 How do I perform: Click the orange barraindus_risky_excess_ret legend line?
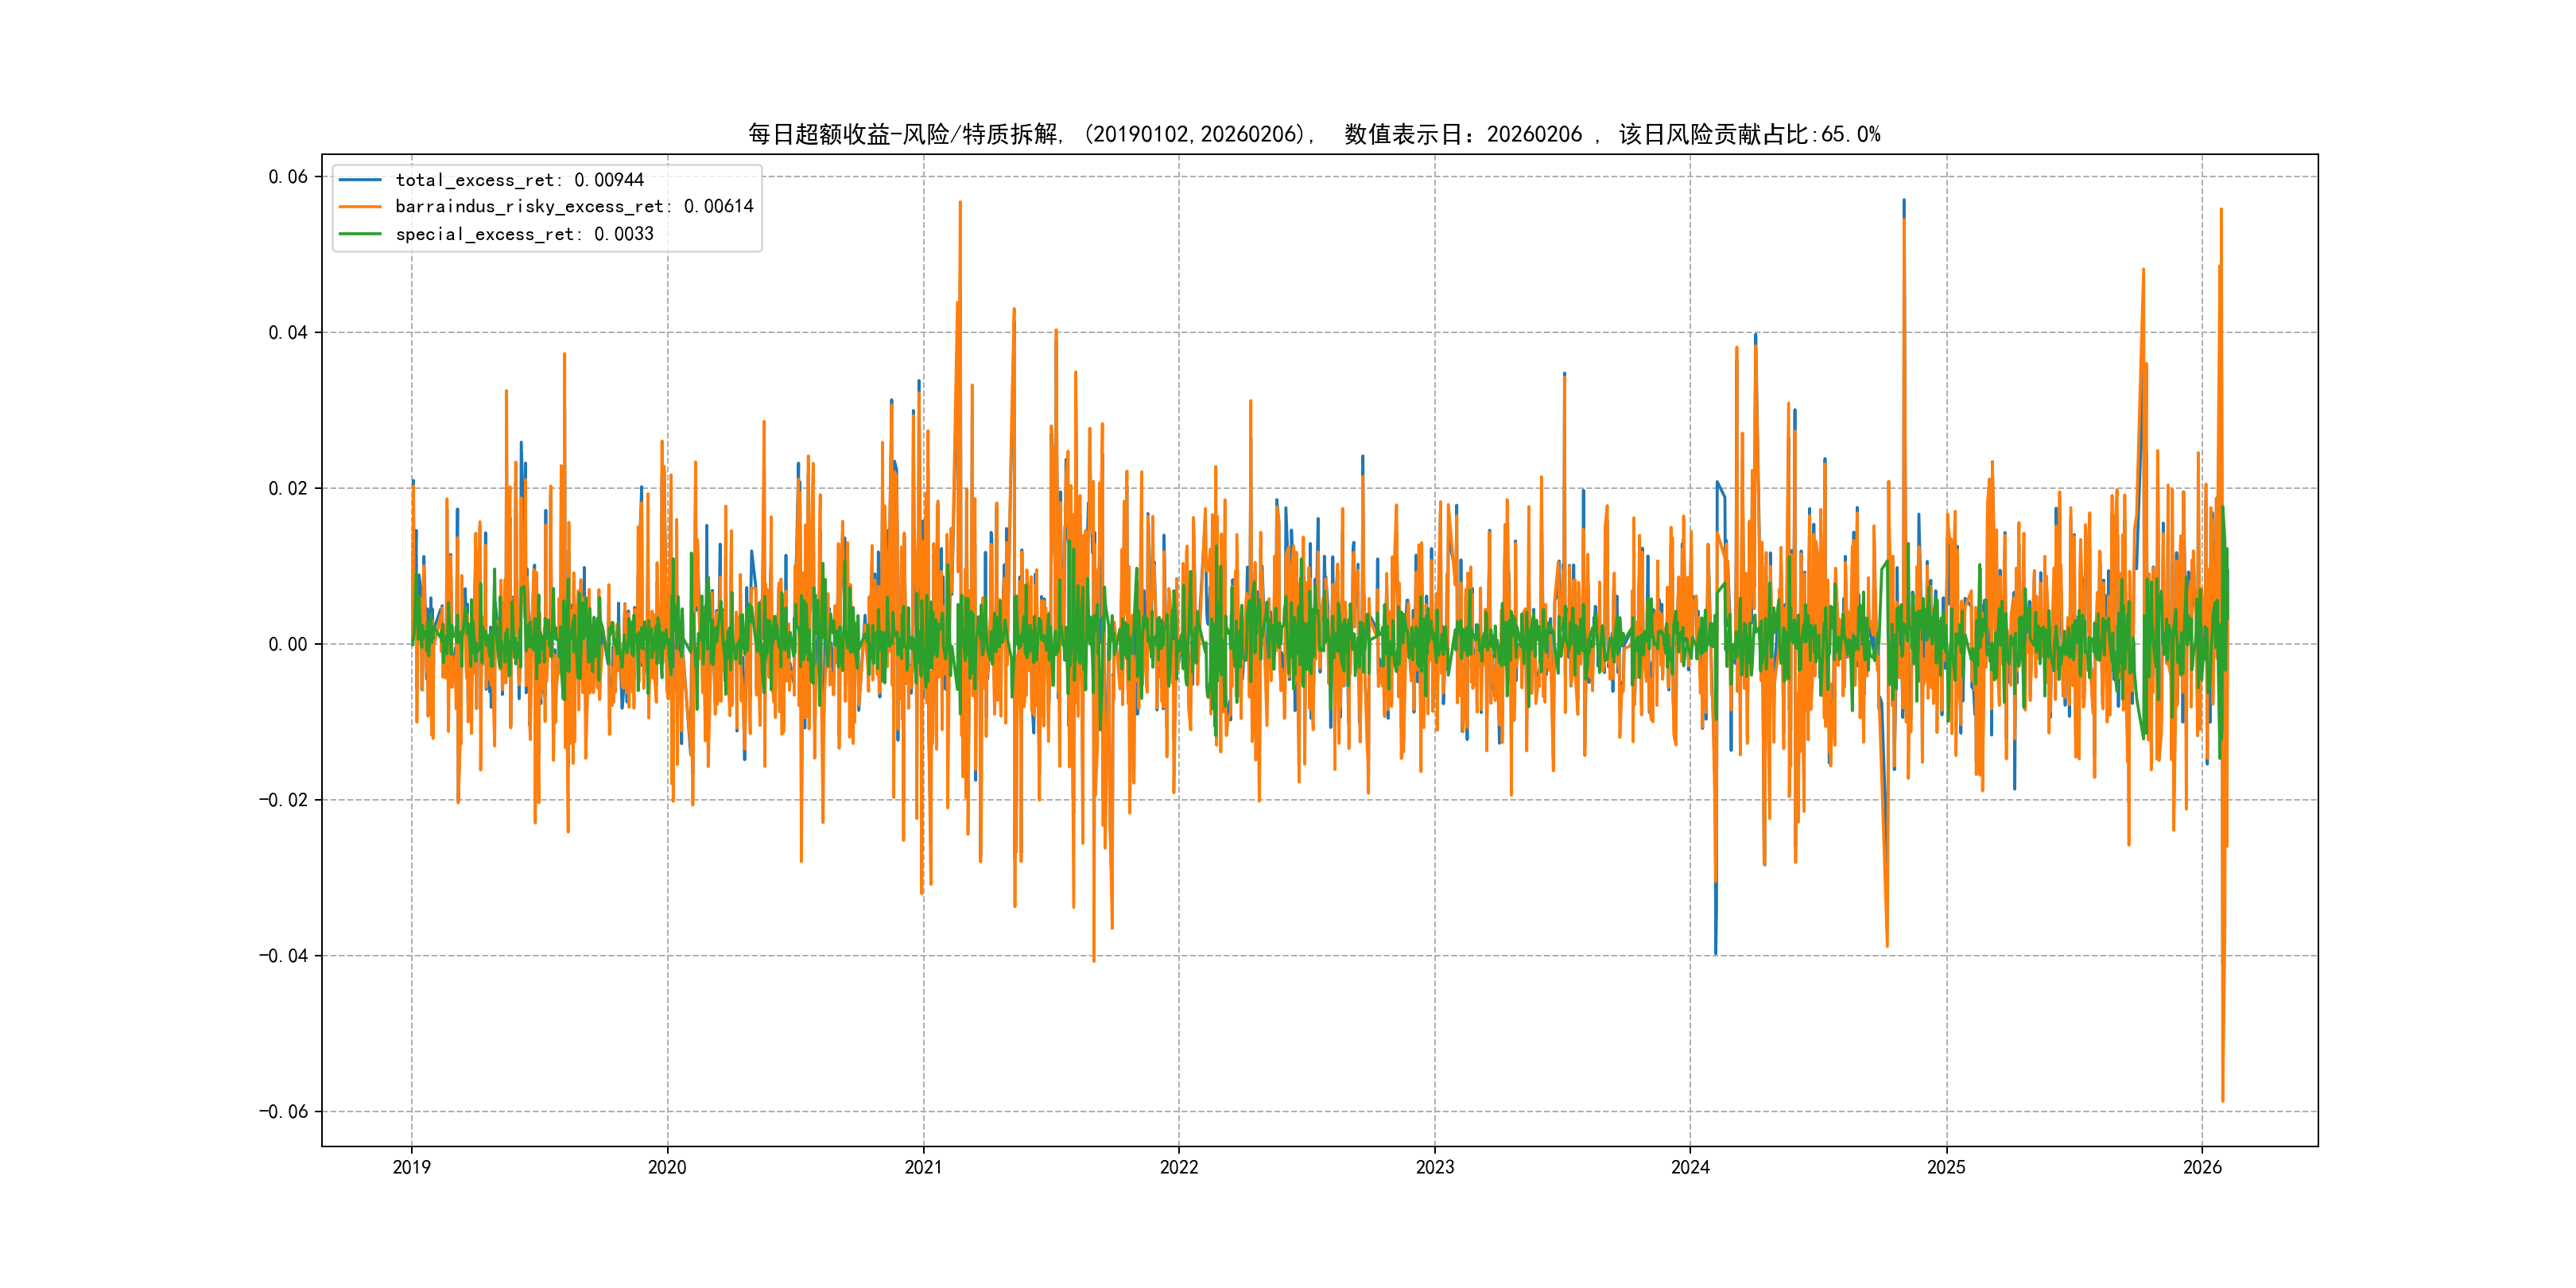click(360, 207)
